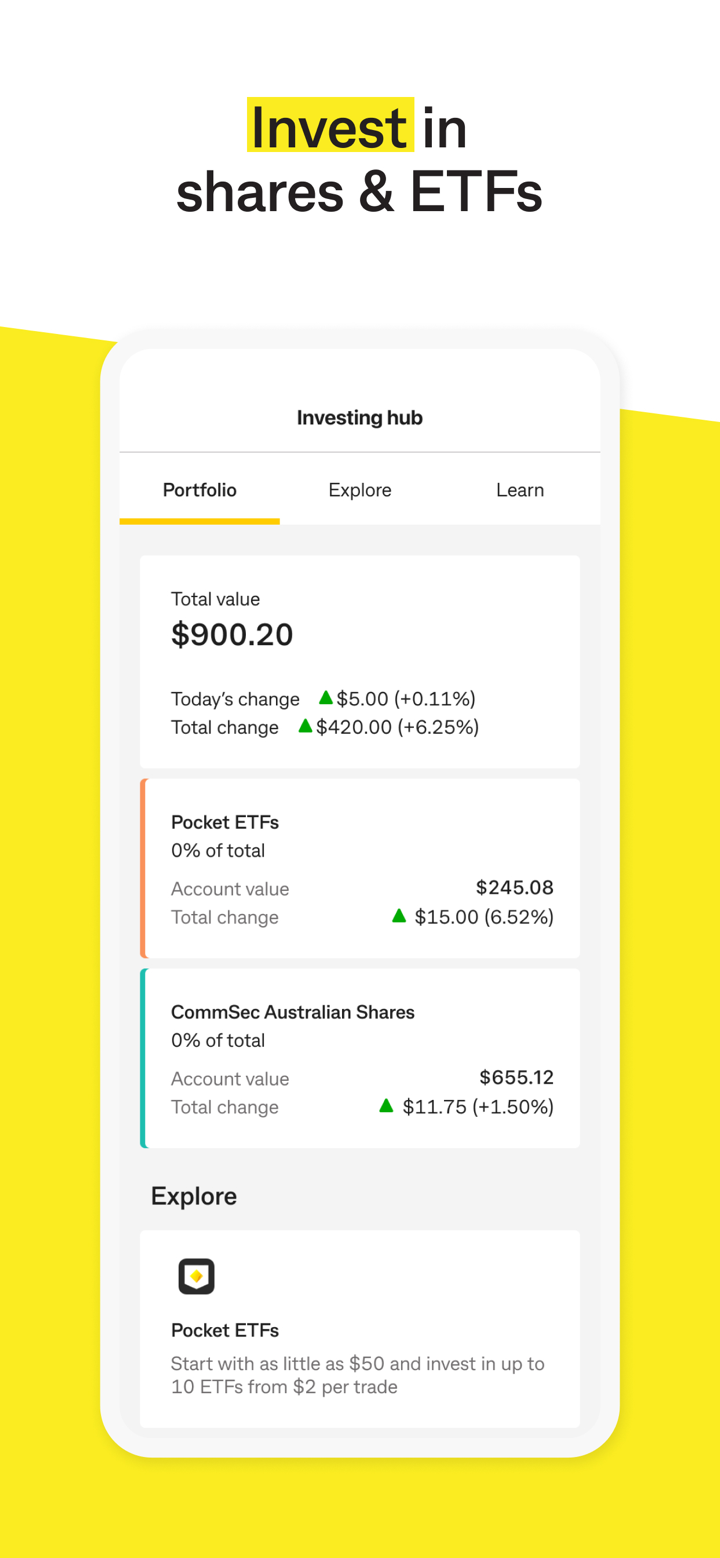Tap 'Start with as little as $50' description
Viewport: 720px width, 1558px height.
[x=357, y=1375]
